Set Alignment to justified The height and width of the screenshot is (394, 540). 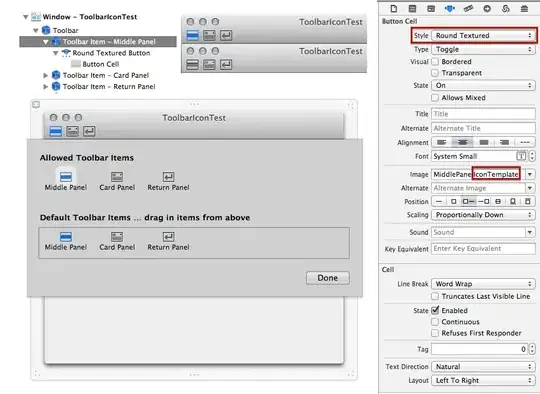point(484,142)
